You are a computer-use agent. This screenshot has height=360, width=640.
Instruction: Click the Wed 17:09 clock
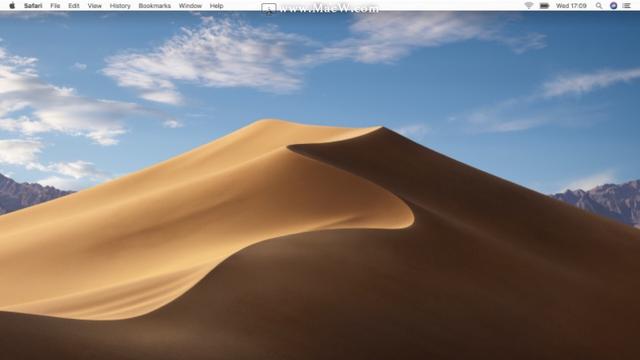[571, 6]
